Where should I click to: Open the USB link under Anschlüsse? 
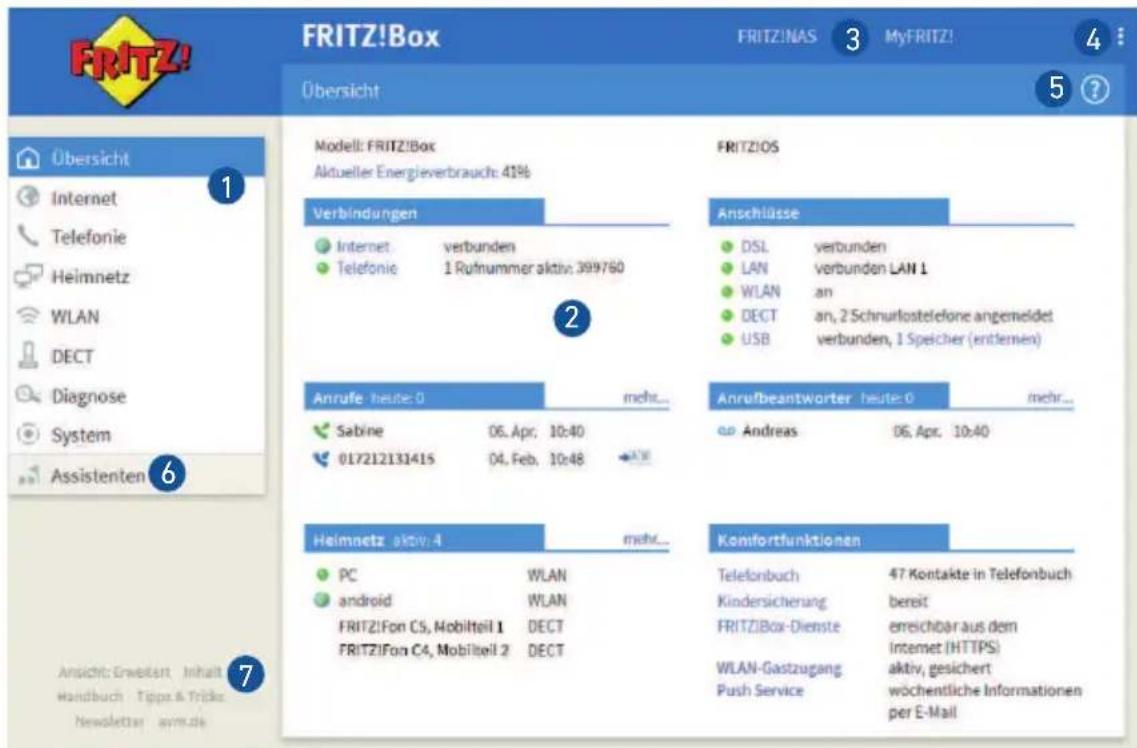pos(755,338)
